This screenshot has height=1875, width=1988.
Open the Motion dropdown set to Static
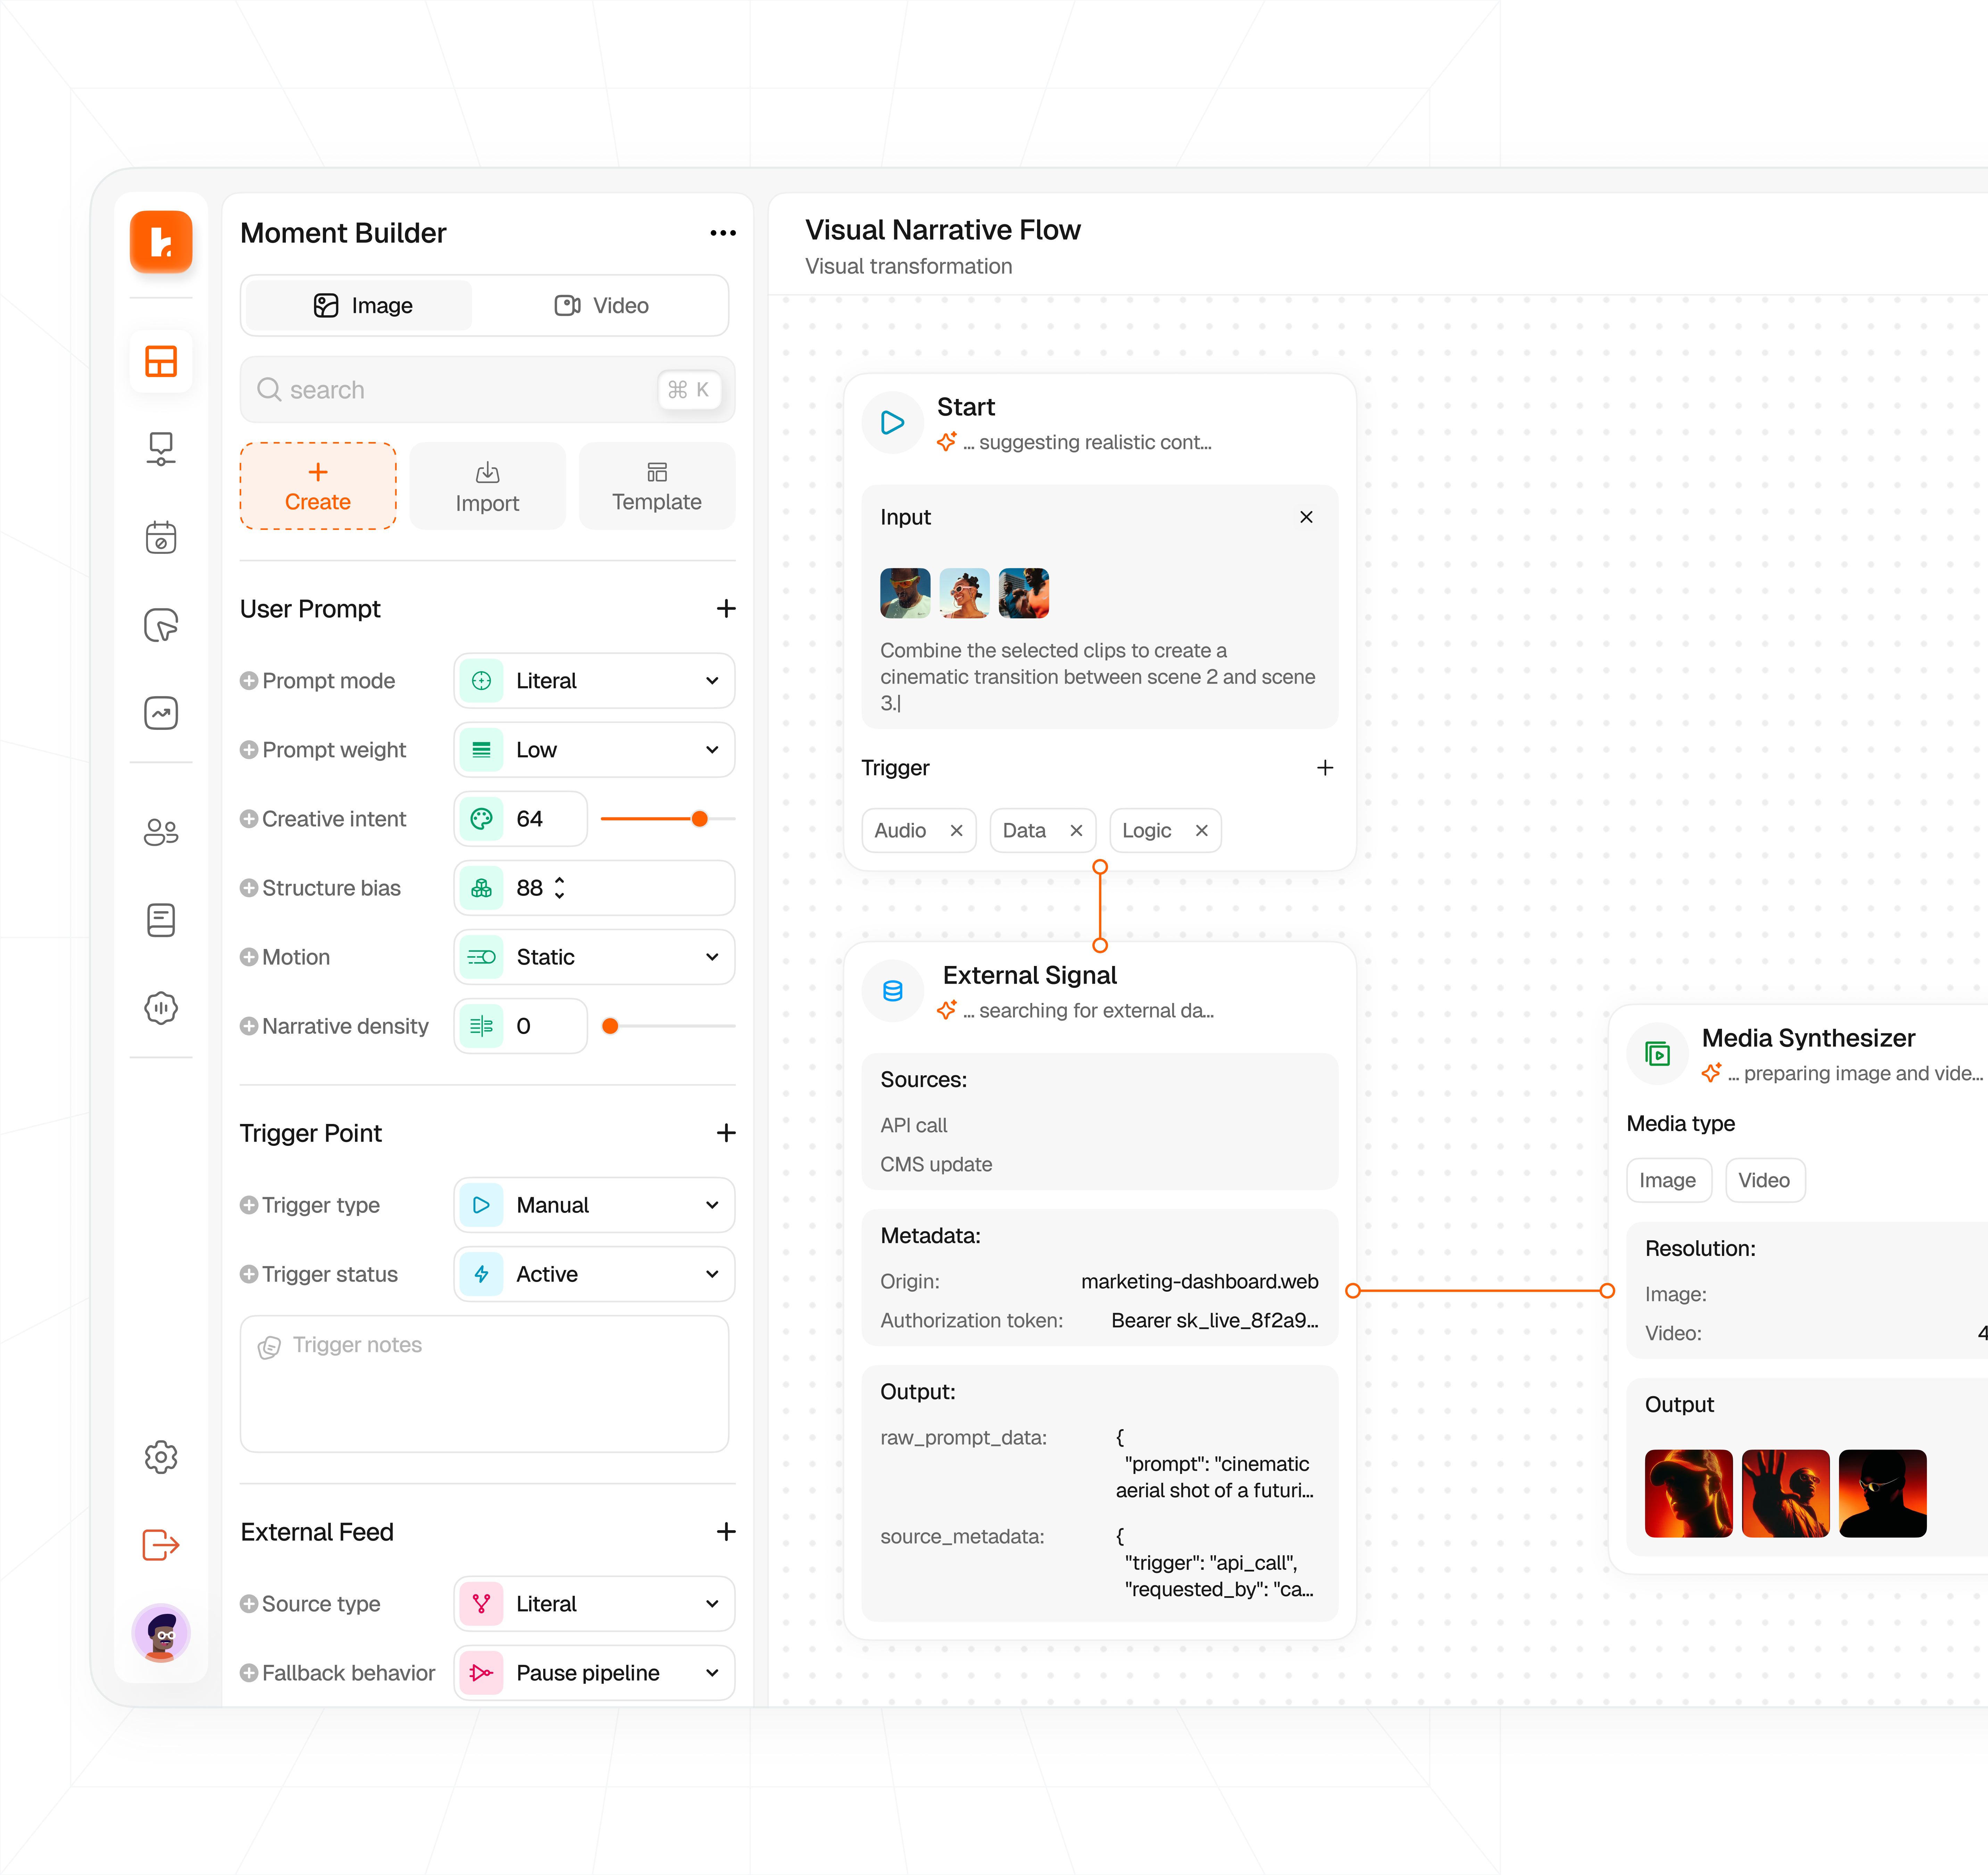tap(593, 957)
